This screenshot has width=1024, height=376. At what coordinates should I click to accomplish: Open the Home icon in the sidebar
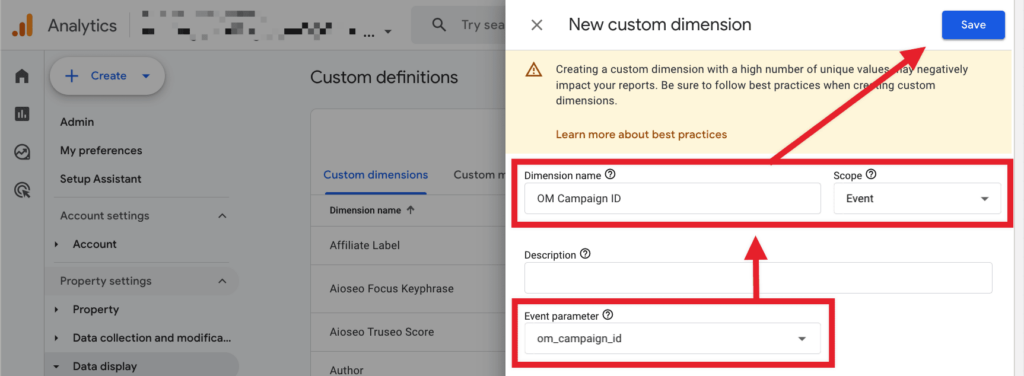(22, 76)
